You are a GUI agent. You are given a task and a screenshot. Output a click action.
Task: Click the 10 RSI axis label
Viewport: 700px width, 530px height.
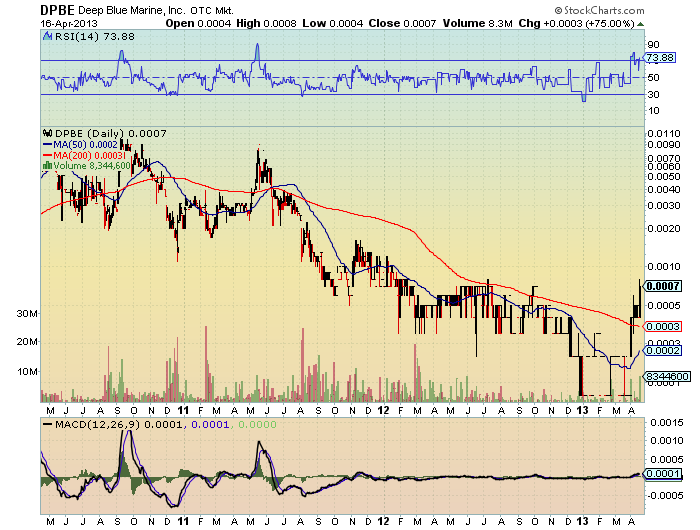point(654,110)
